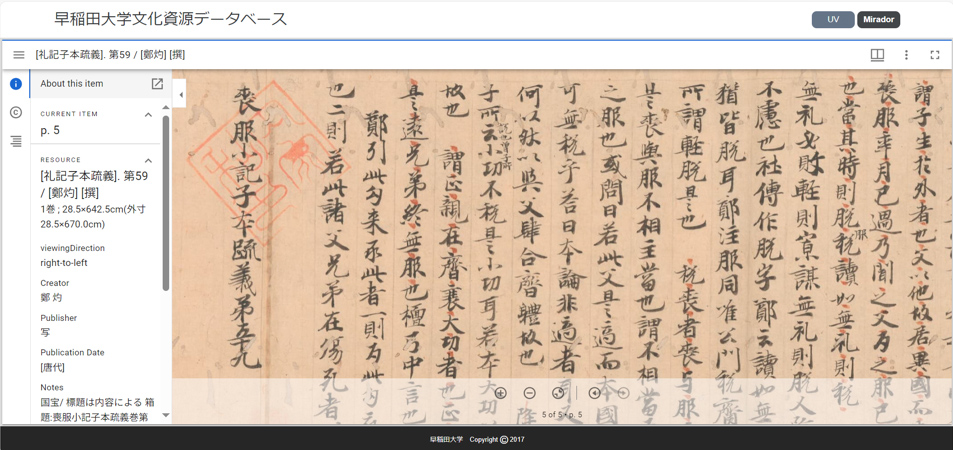Open the sidebar hamburger menu
The image size is (953, 450).
[19, 55]
